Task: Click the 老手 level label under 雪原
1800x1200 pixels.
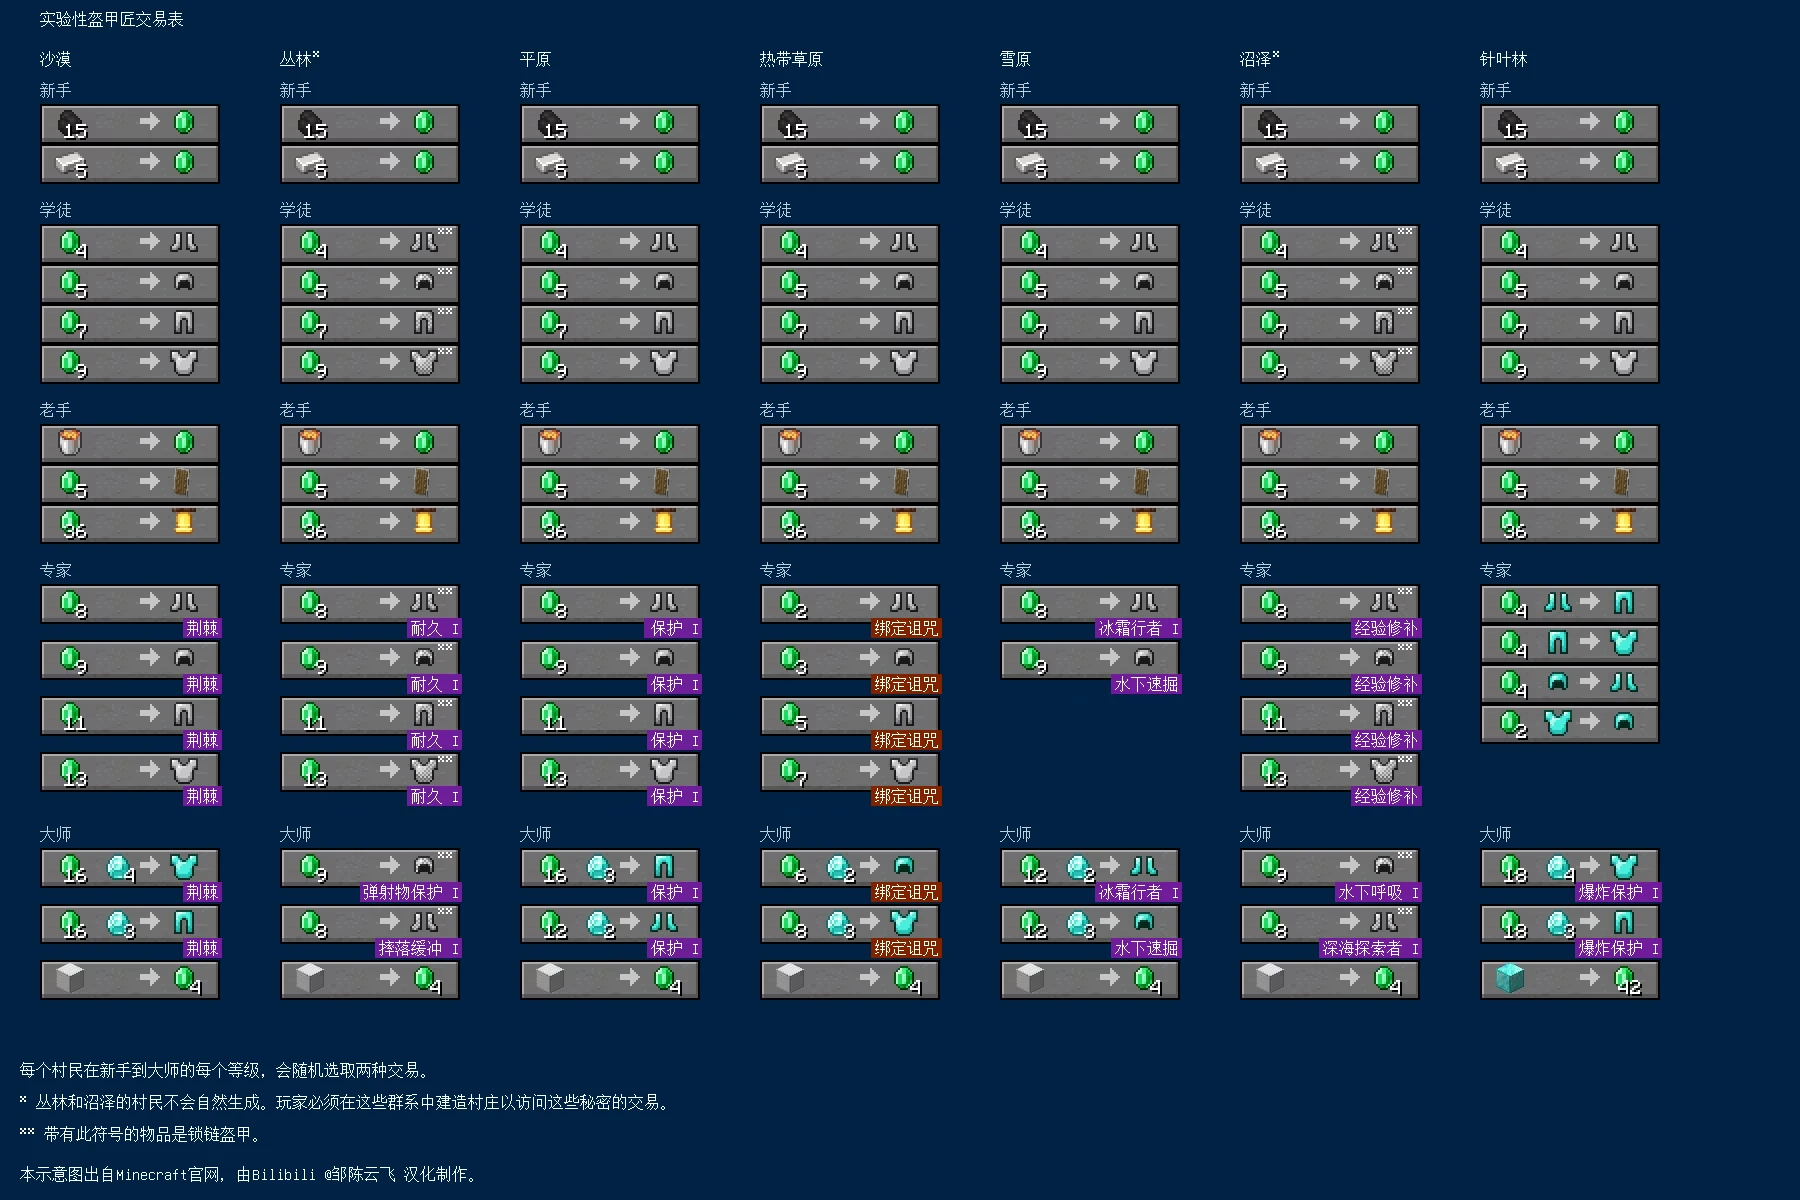Action: pyautogui.click(x=1015, y=410)
